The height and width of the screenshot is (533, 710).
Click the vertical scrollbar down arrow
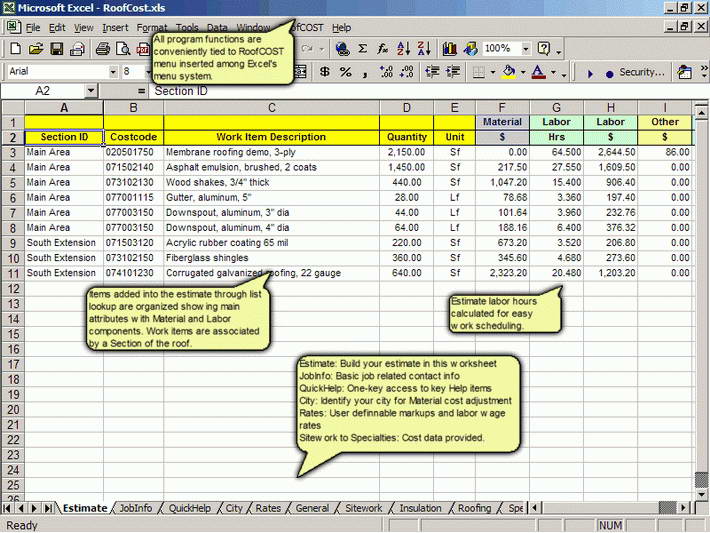coord(701,494)
